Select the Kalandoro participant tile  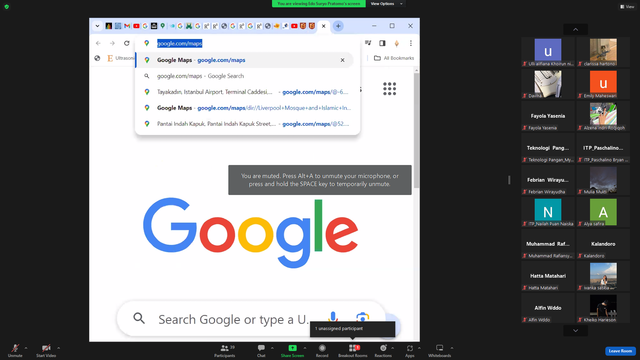603,244
